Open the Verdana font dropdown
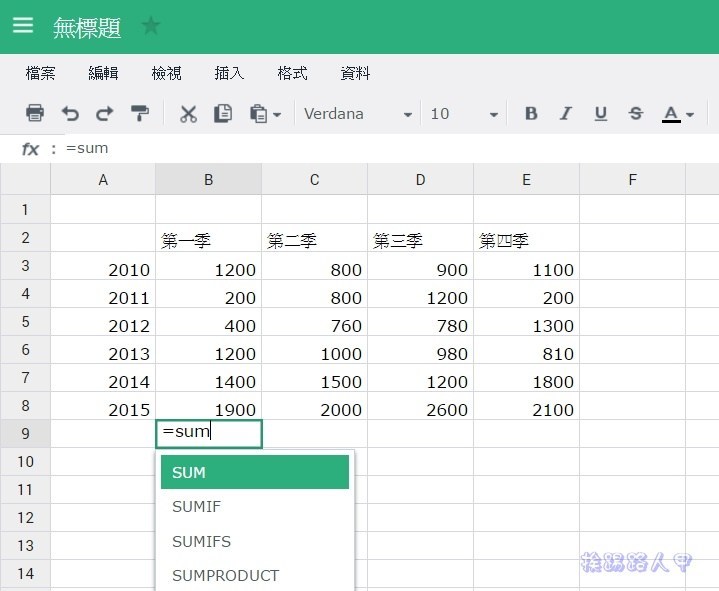 tap(357, 114)
